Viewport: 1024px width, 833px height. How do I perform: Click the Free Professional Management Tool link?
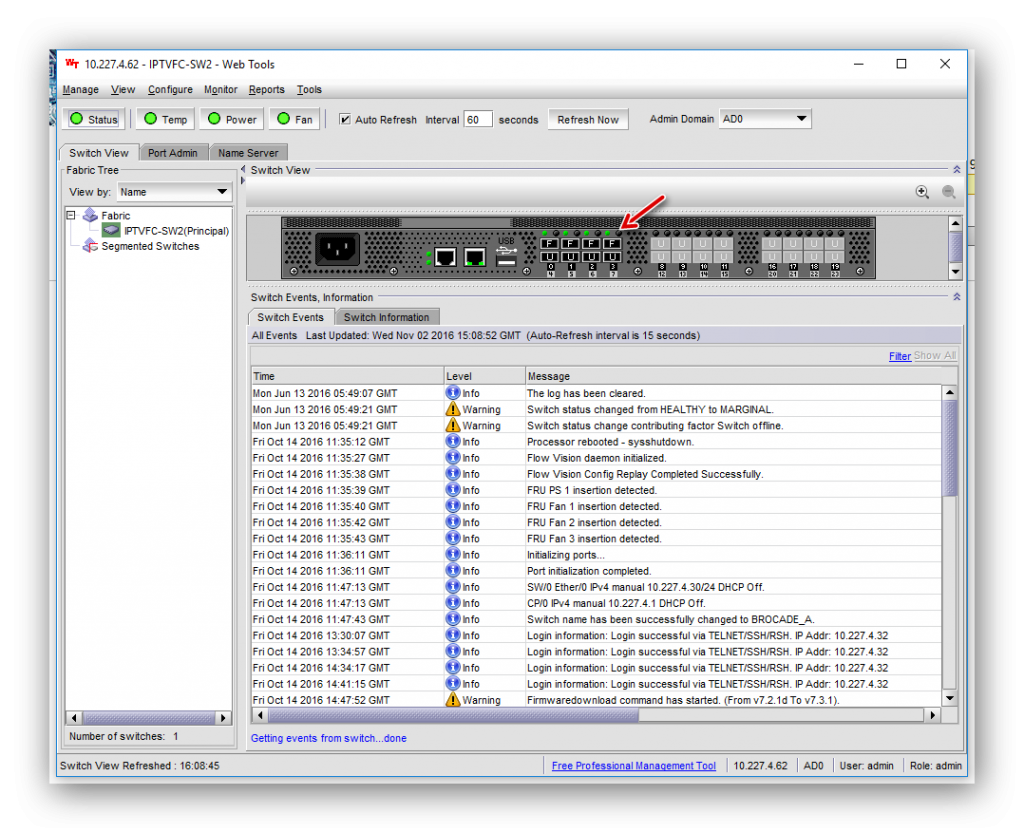click(634, 765)
